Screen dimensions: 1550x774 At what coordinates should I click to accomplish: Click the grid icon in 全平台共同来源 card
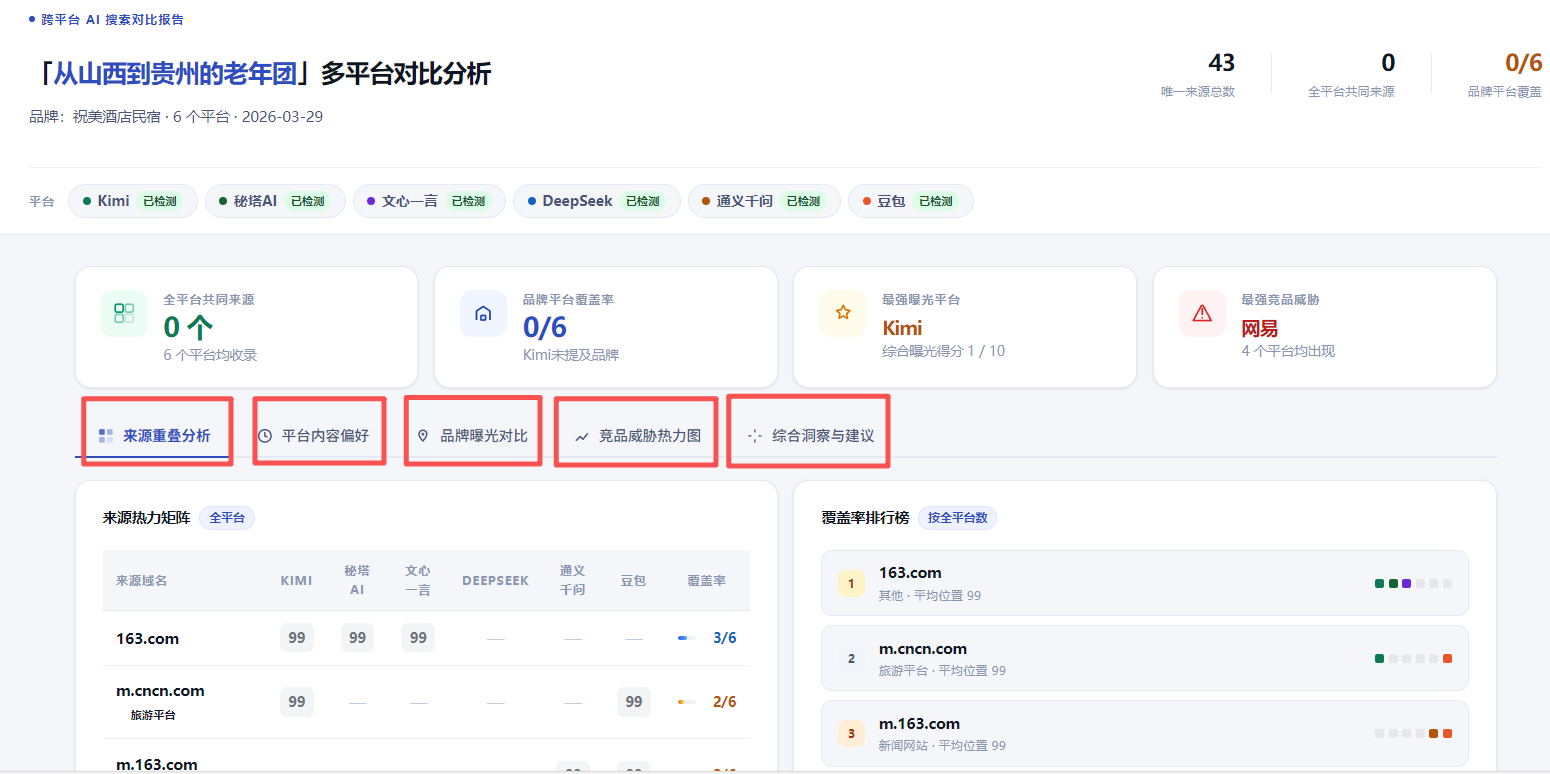(124, 313)
